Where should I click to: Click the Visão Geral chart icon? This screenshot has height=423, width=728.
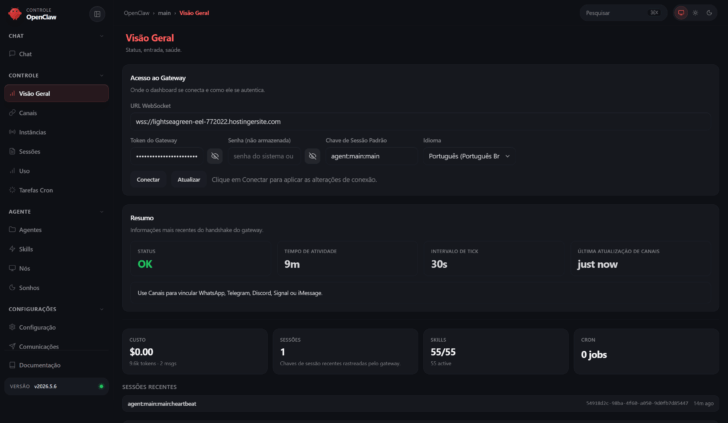12,93
